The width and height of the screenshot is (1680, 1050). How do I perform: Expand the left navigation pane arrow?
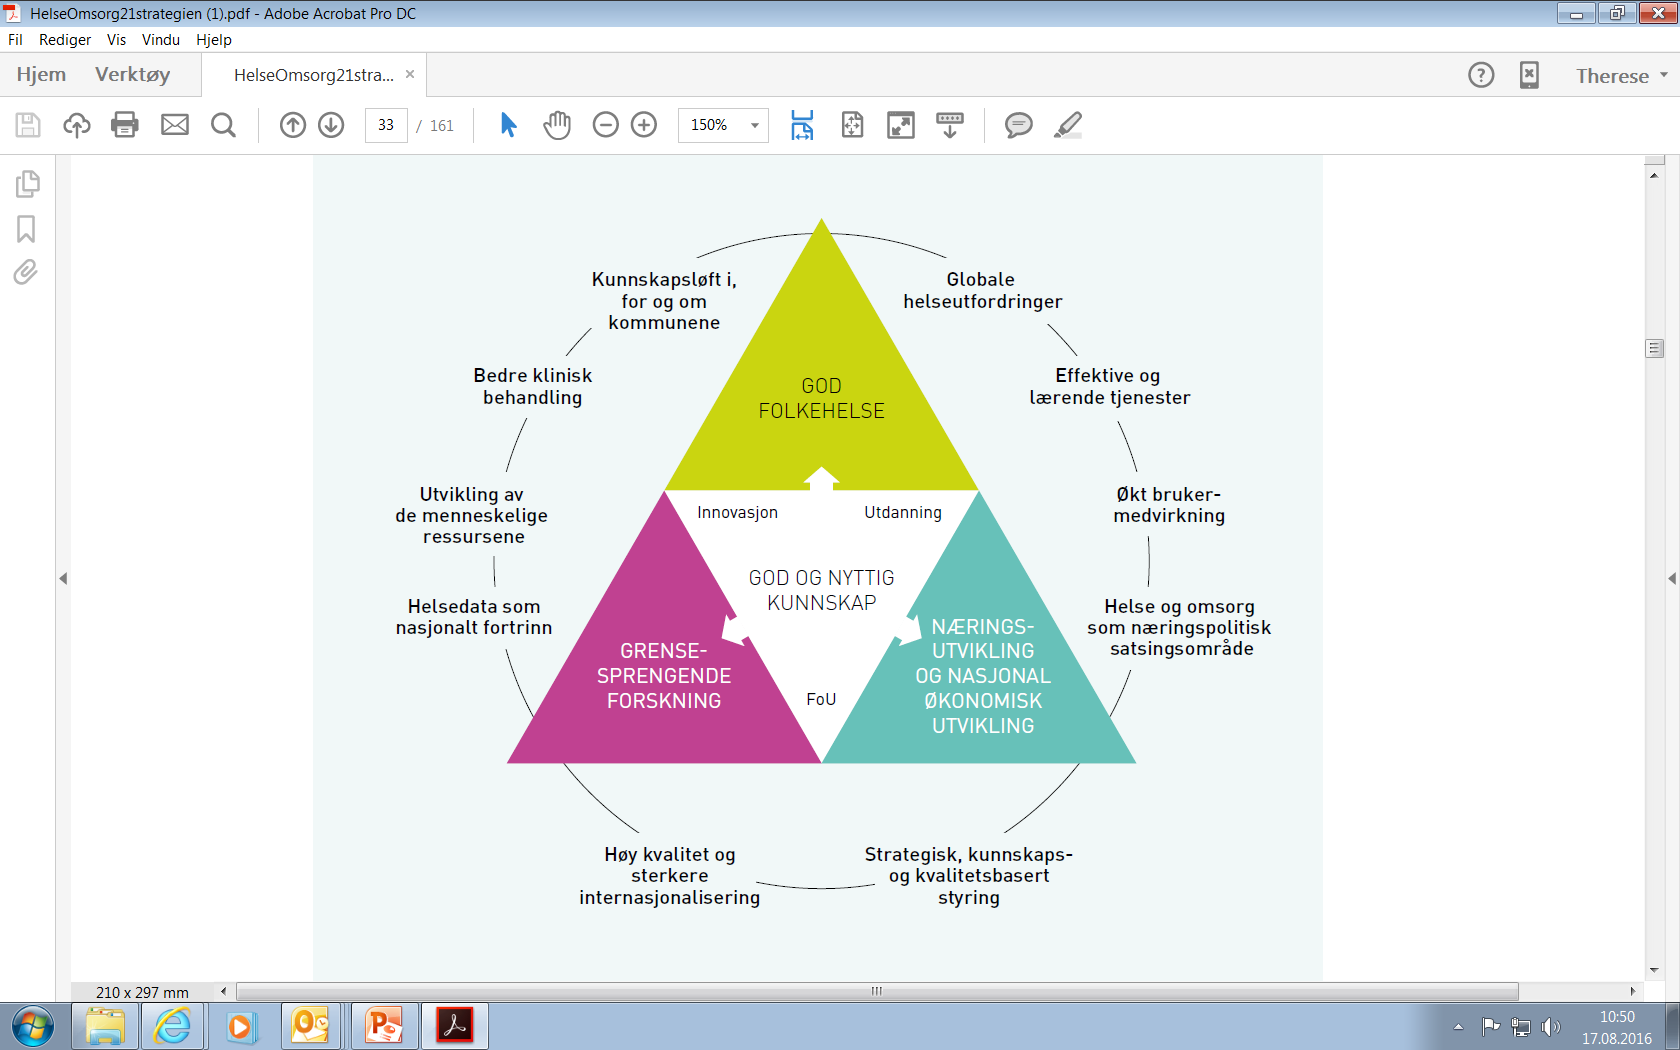point(63,578)
